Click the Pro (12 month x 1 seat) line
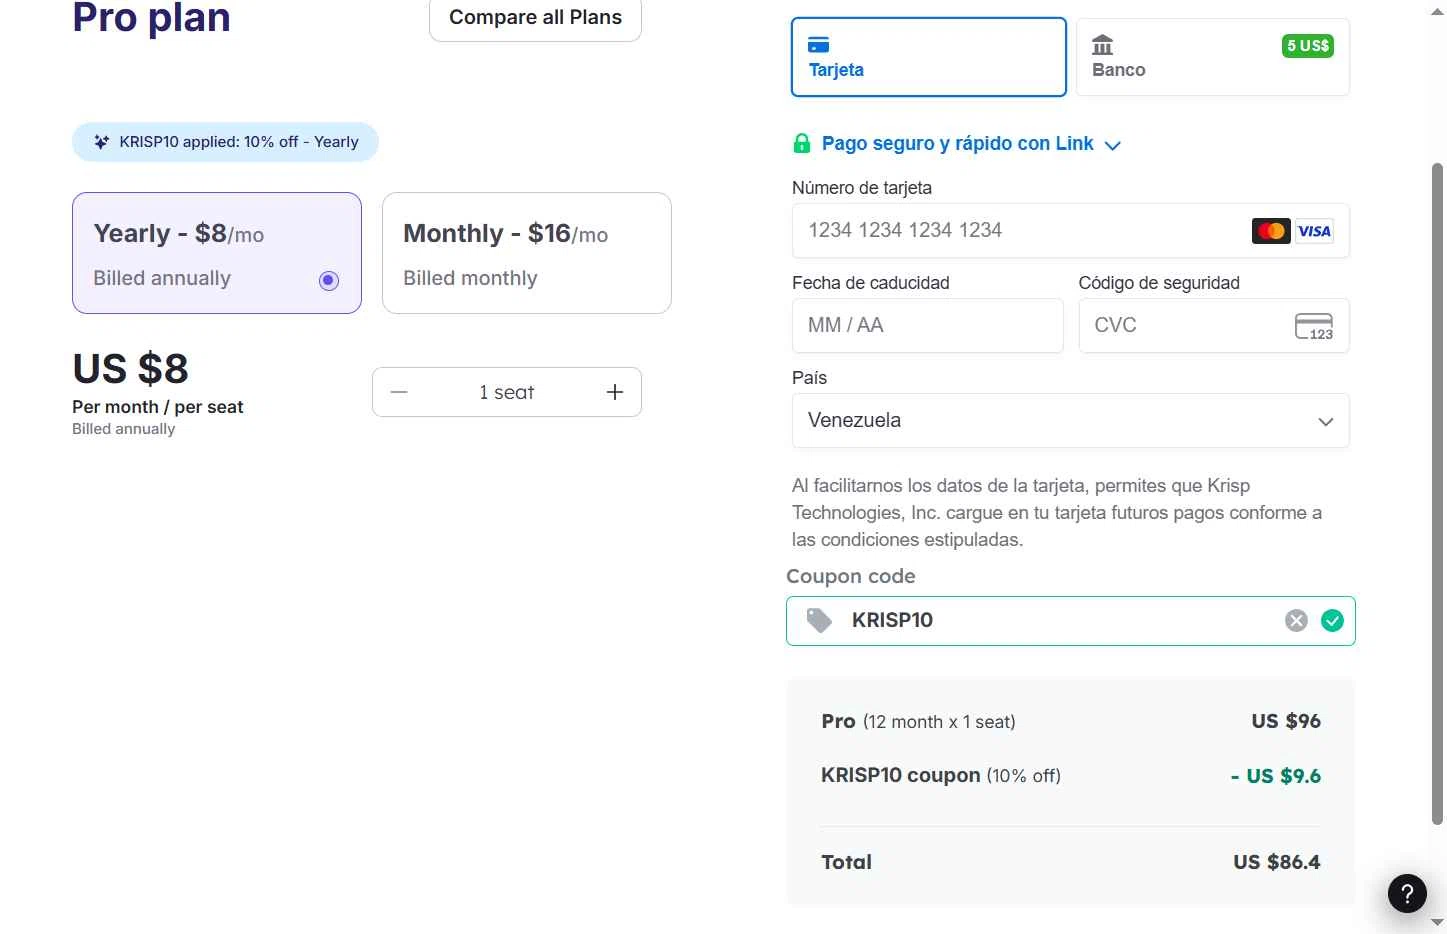1447x934 pixels. pos(918,722)
